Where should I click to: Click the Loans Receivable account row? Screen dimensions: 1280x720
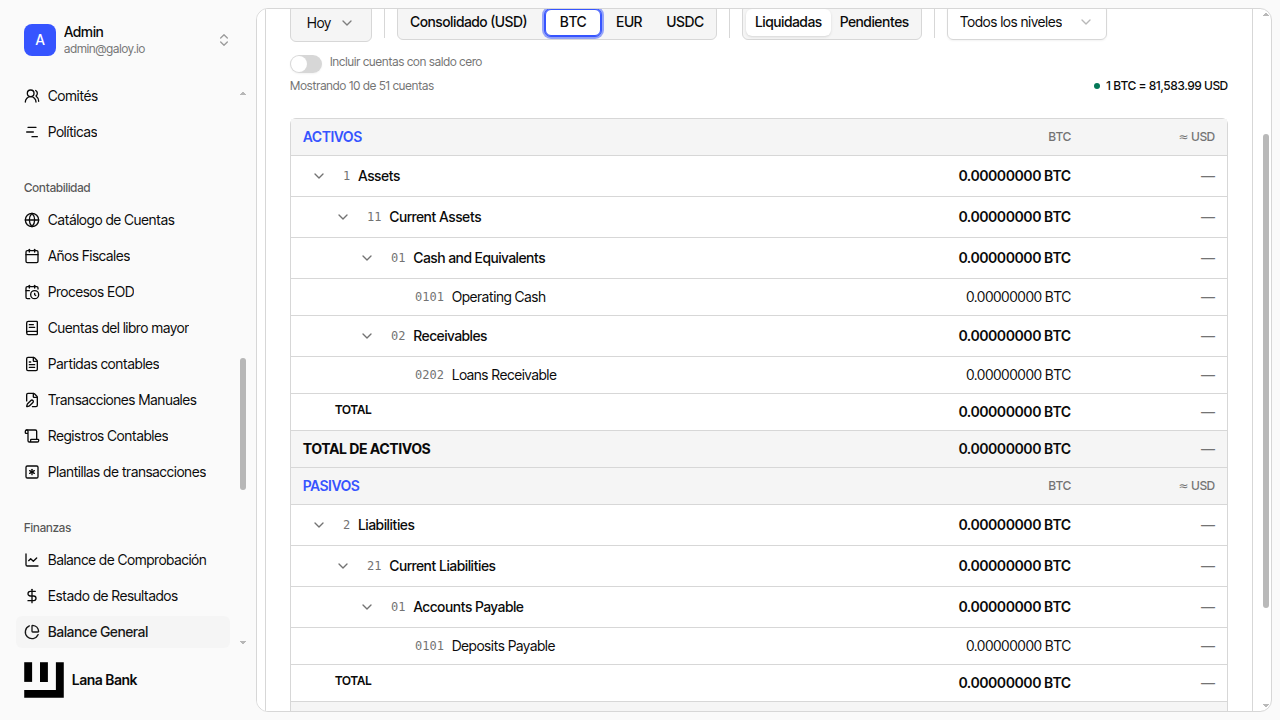[x=759, y=375]
